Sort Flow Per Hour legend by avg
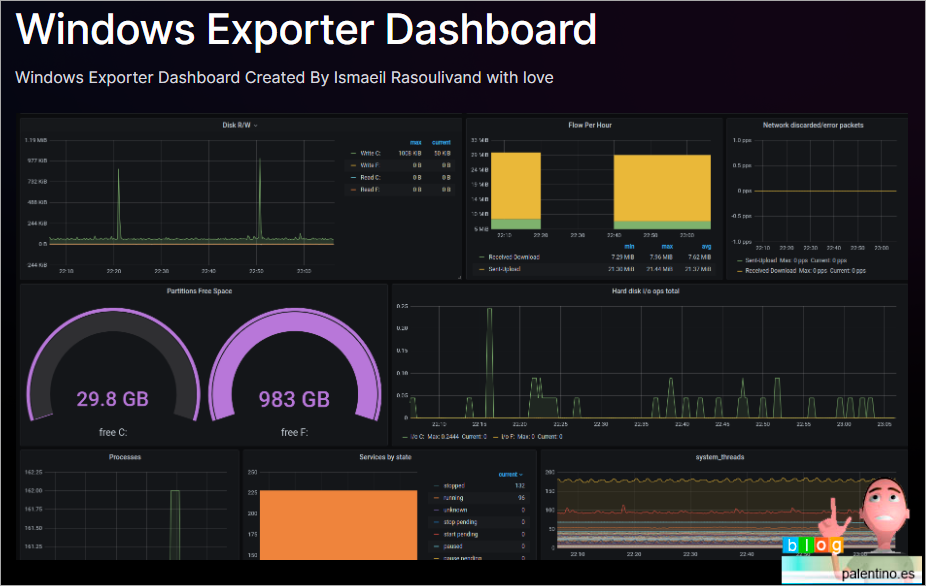 click(x=706, y=246)
